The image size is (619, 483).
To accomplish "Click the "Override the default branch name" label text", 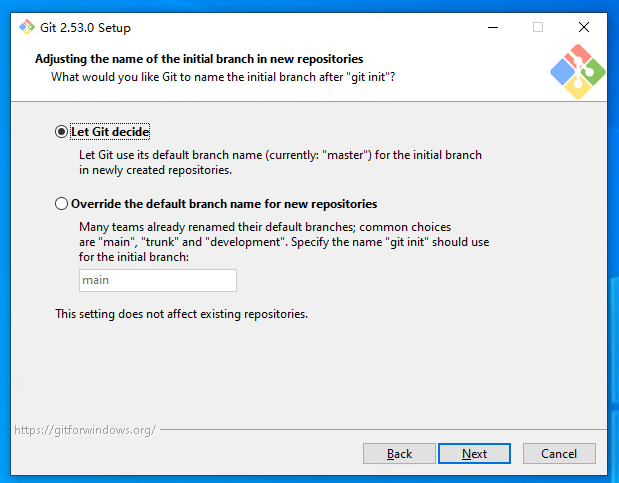I will tap(223, 204).
